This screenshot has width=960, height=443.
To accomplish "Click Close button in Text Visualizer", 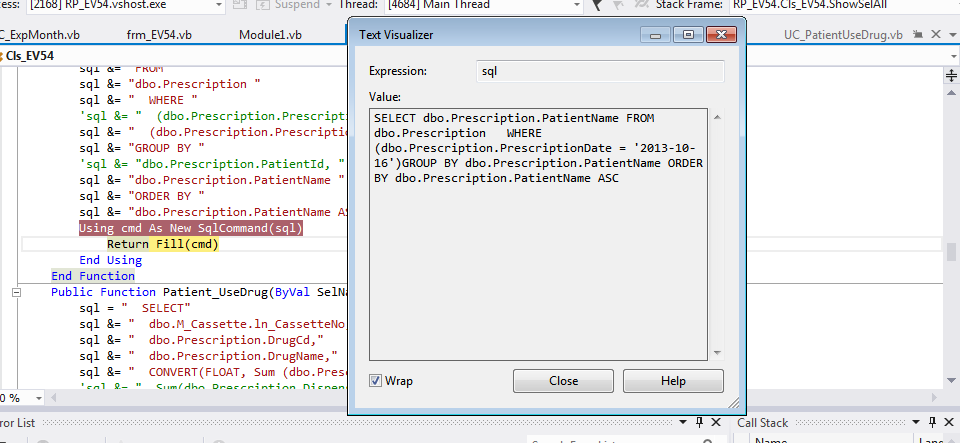I will [x=563, y=381].
